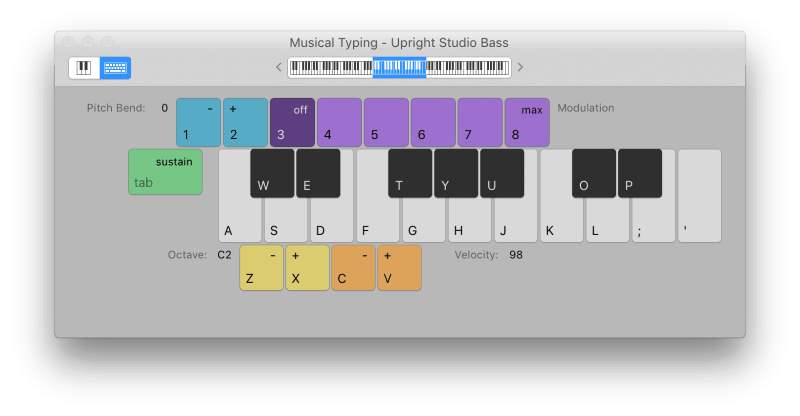Raise the octave with X key

(307, 268)
